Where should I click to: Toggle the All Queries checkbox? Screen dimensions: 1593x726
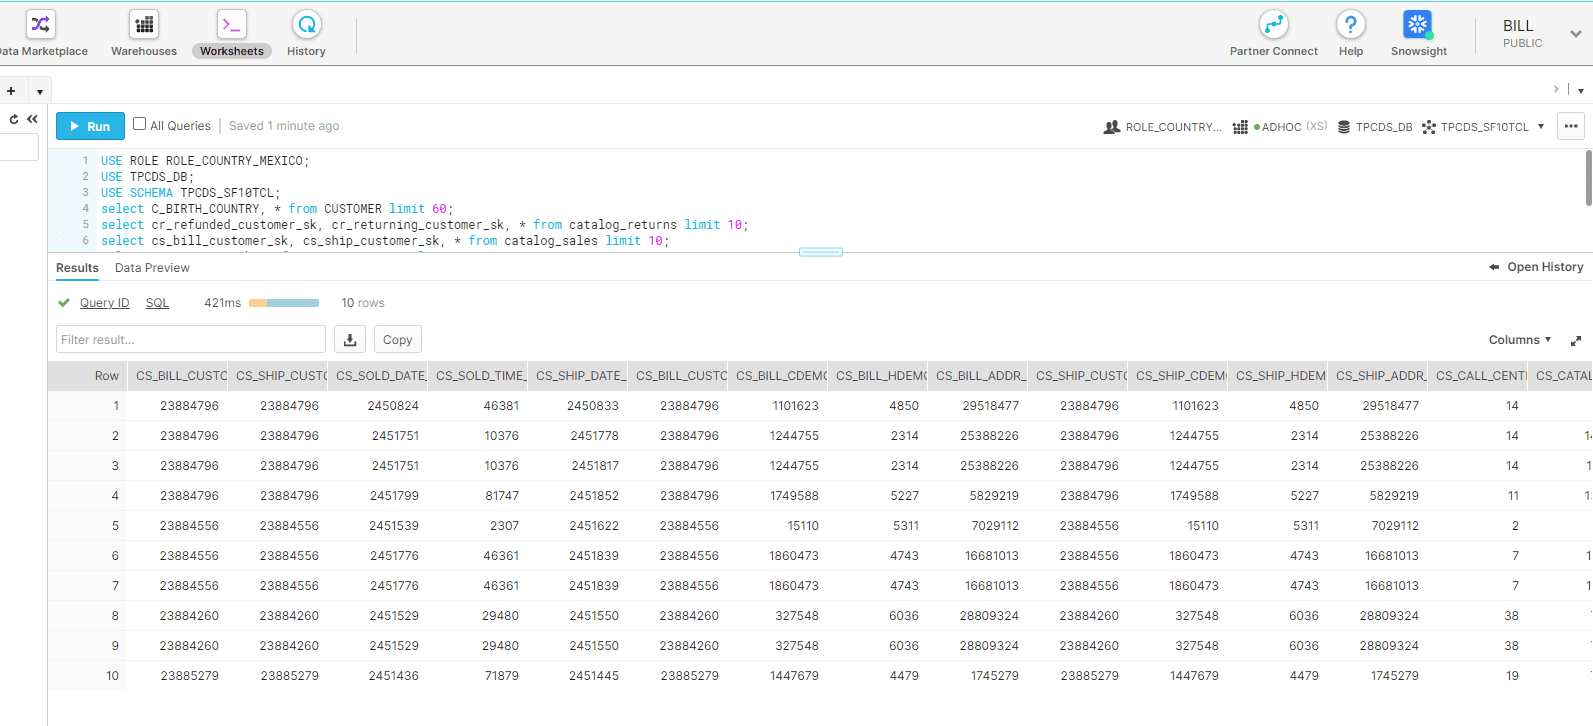[140, 124]
